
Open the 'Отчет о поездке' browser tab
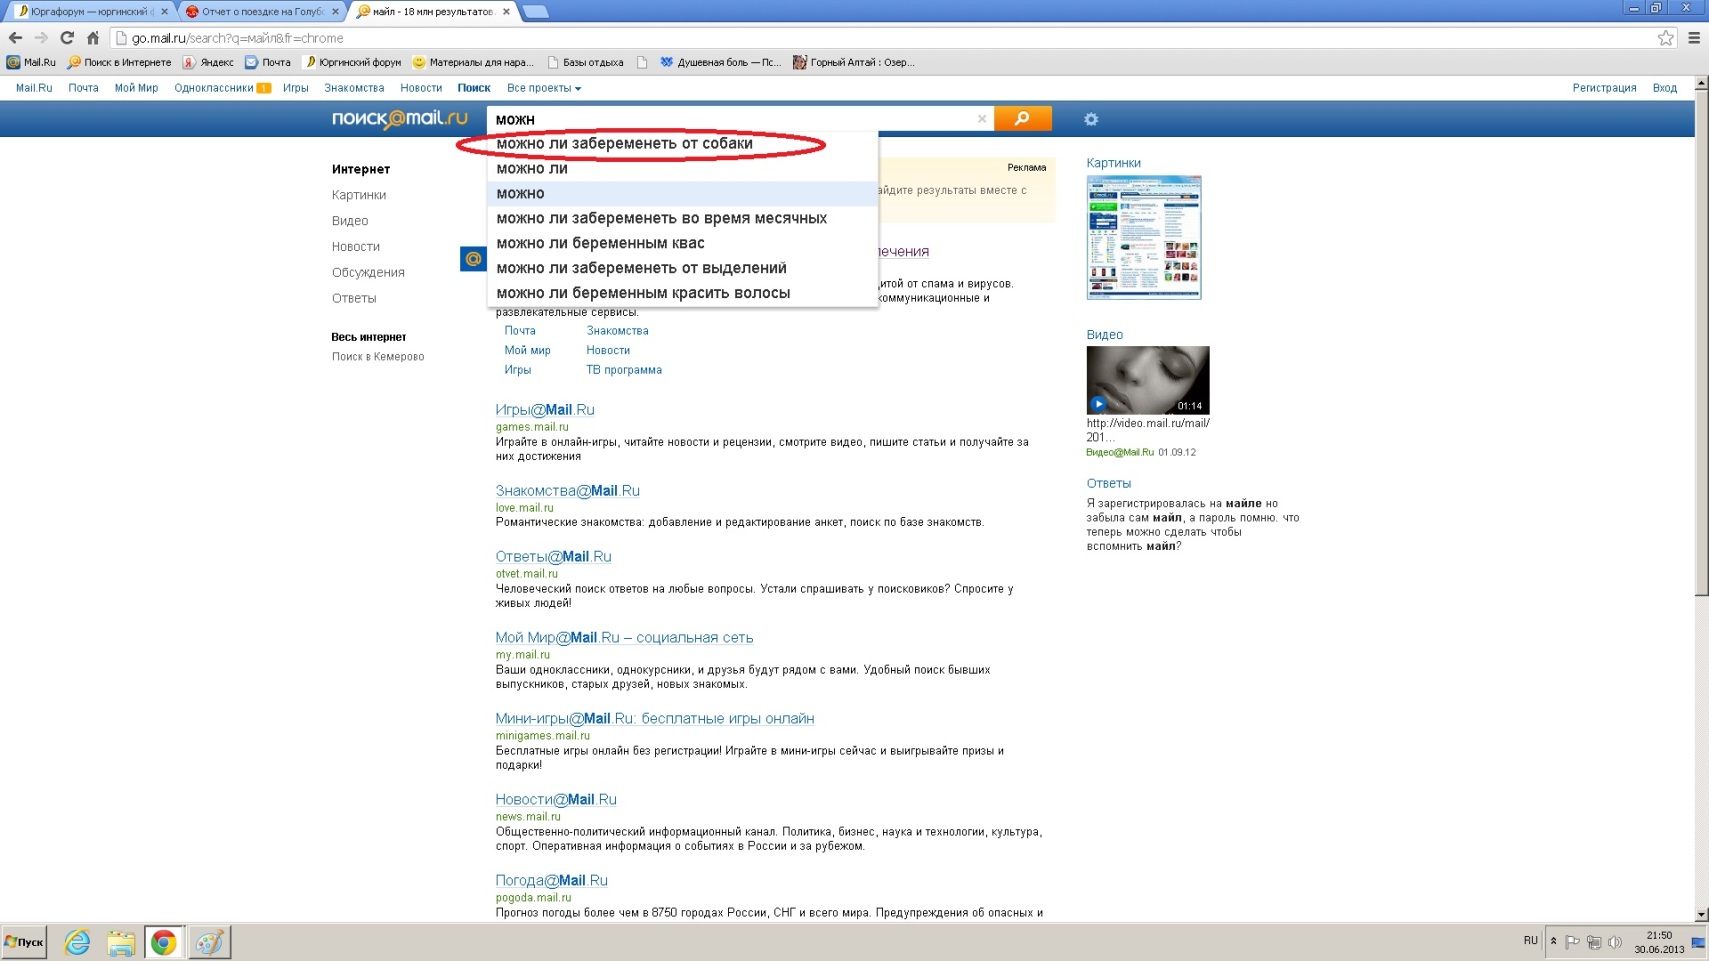(262, 11)
